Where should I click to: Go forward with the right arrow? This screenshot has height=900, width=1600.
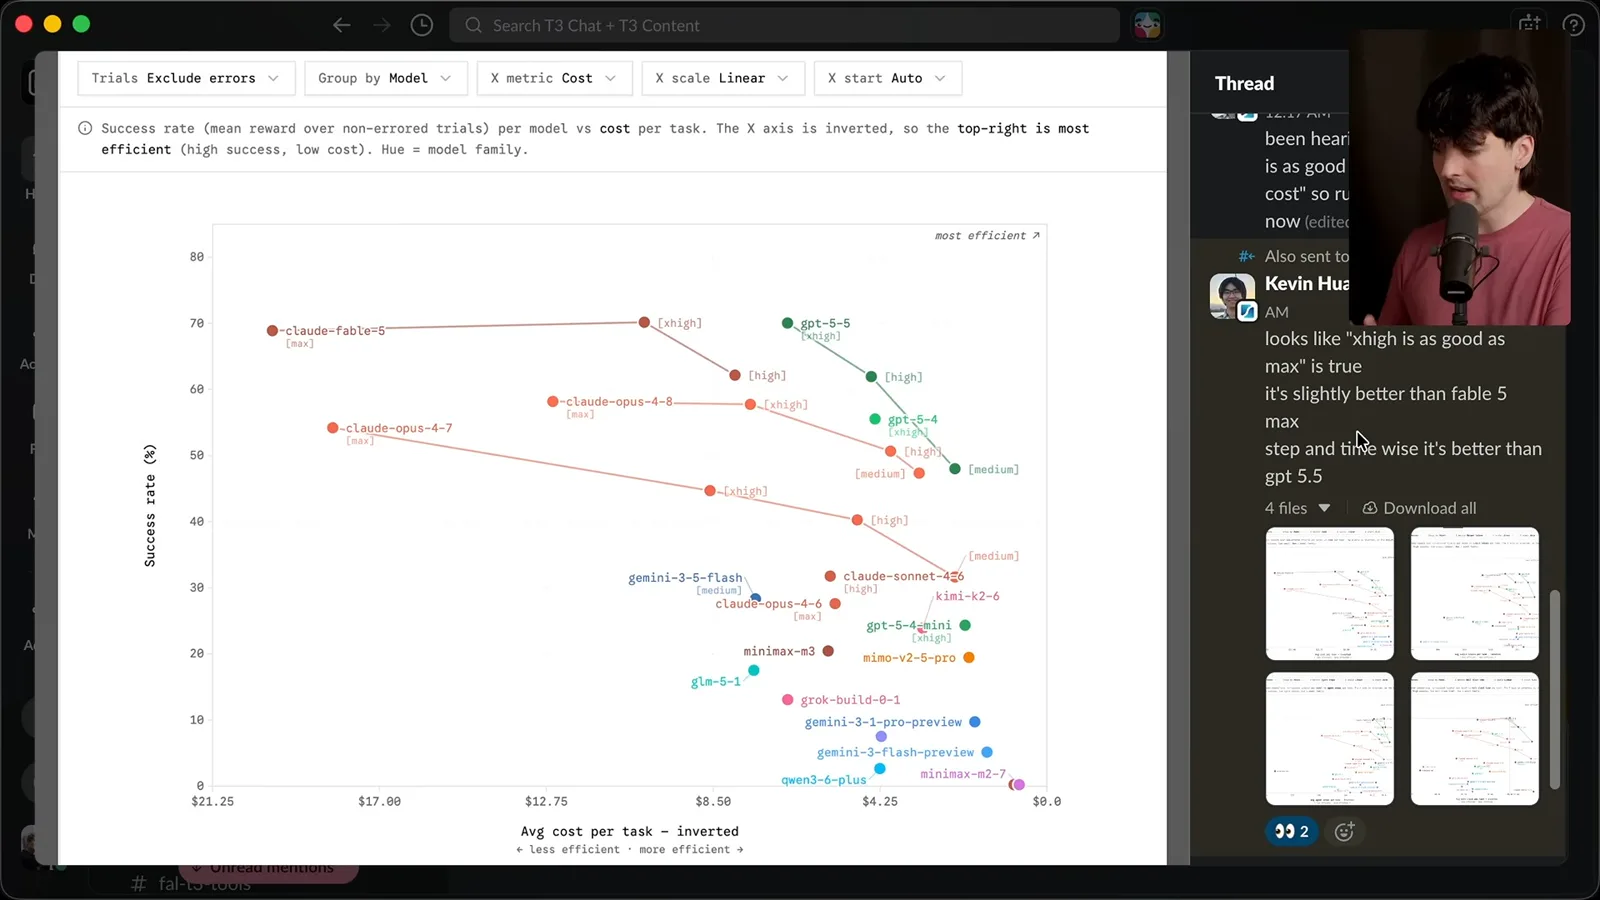point(381,25)
